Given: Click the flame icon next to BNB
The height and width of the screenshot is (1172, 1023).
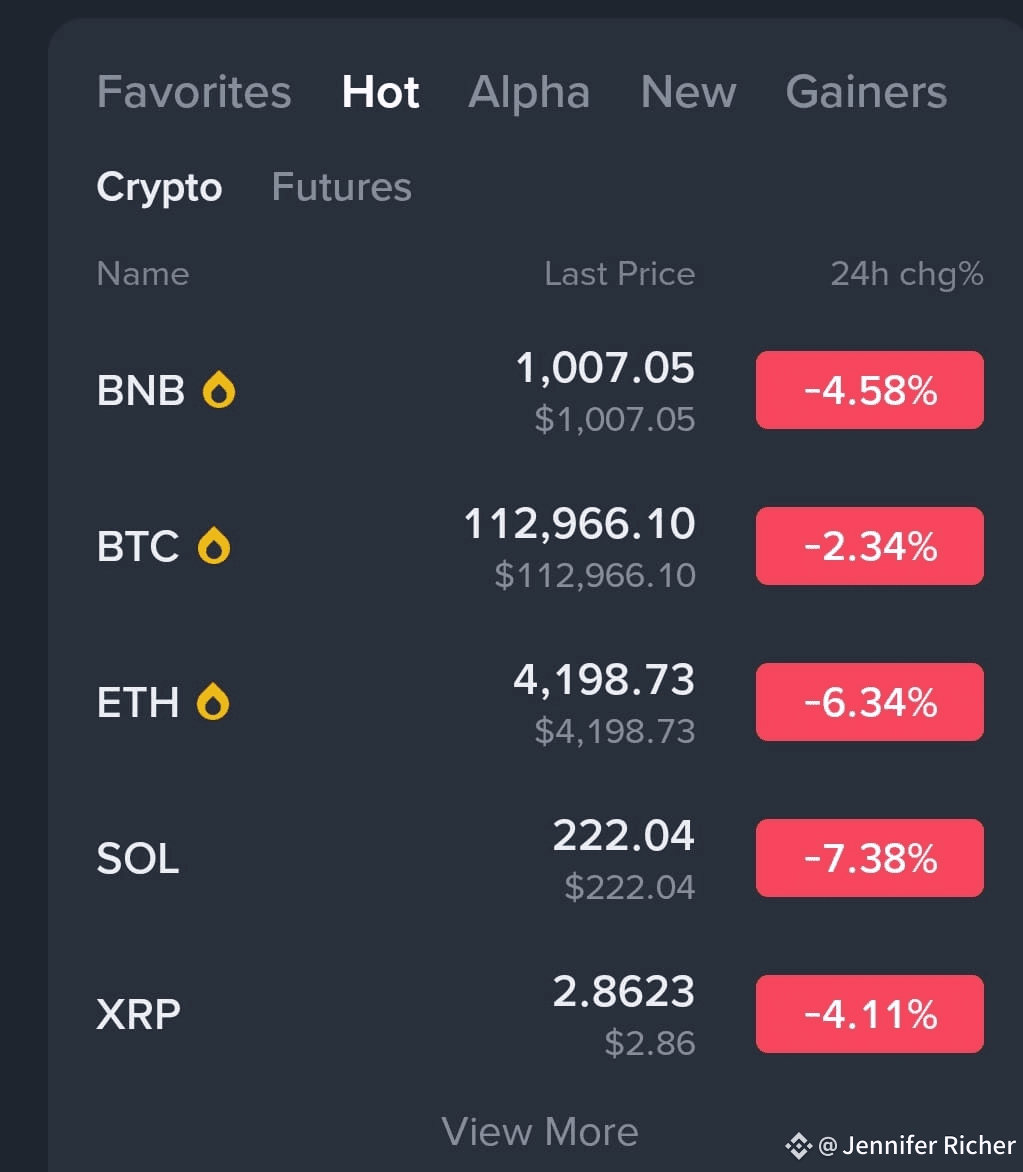Looking at the screenshot, I should [x=219, y=389].
